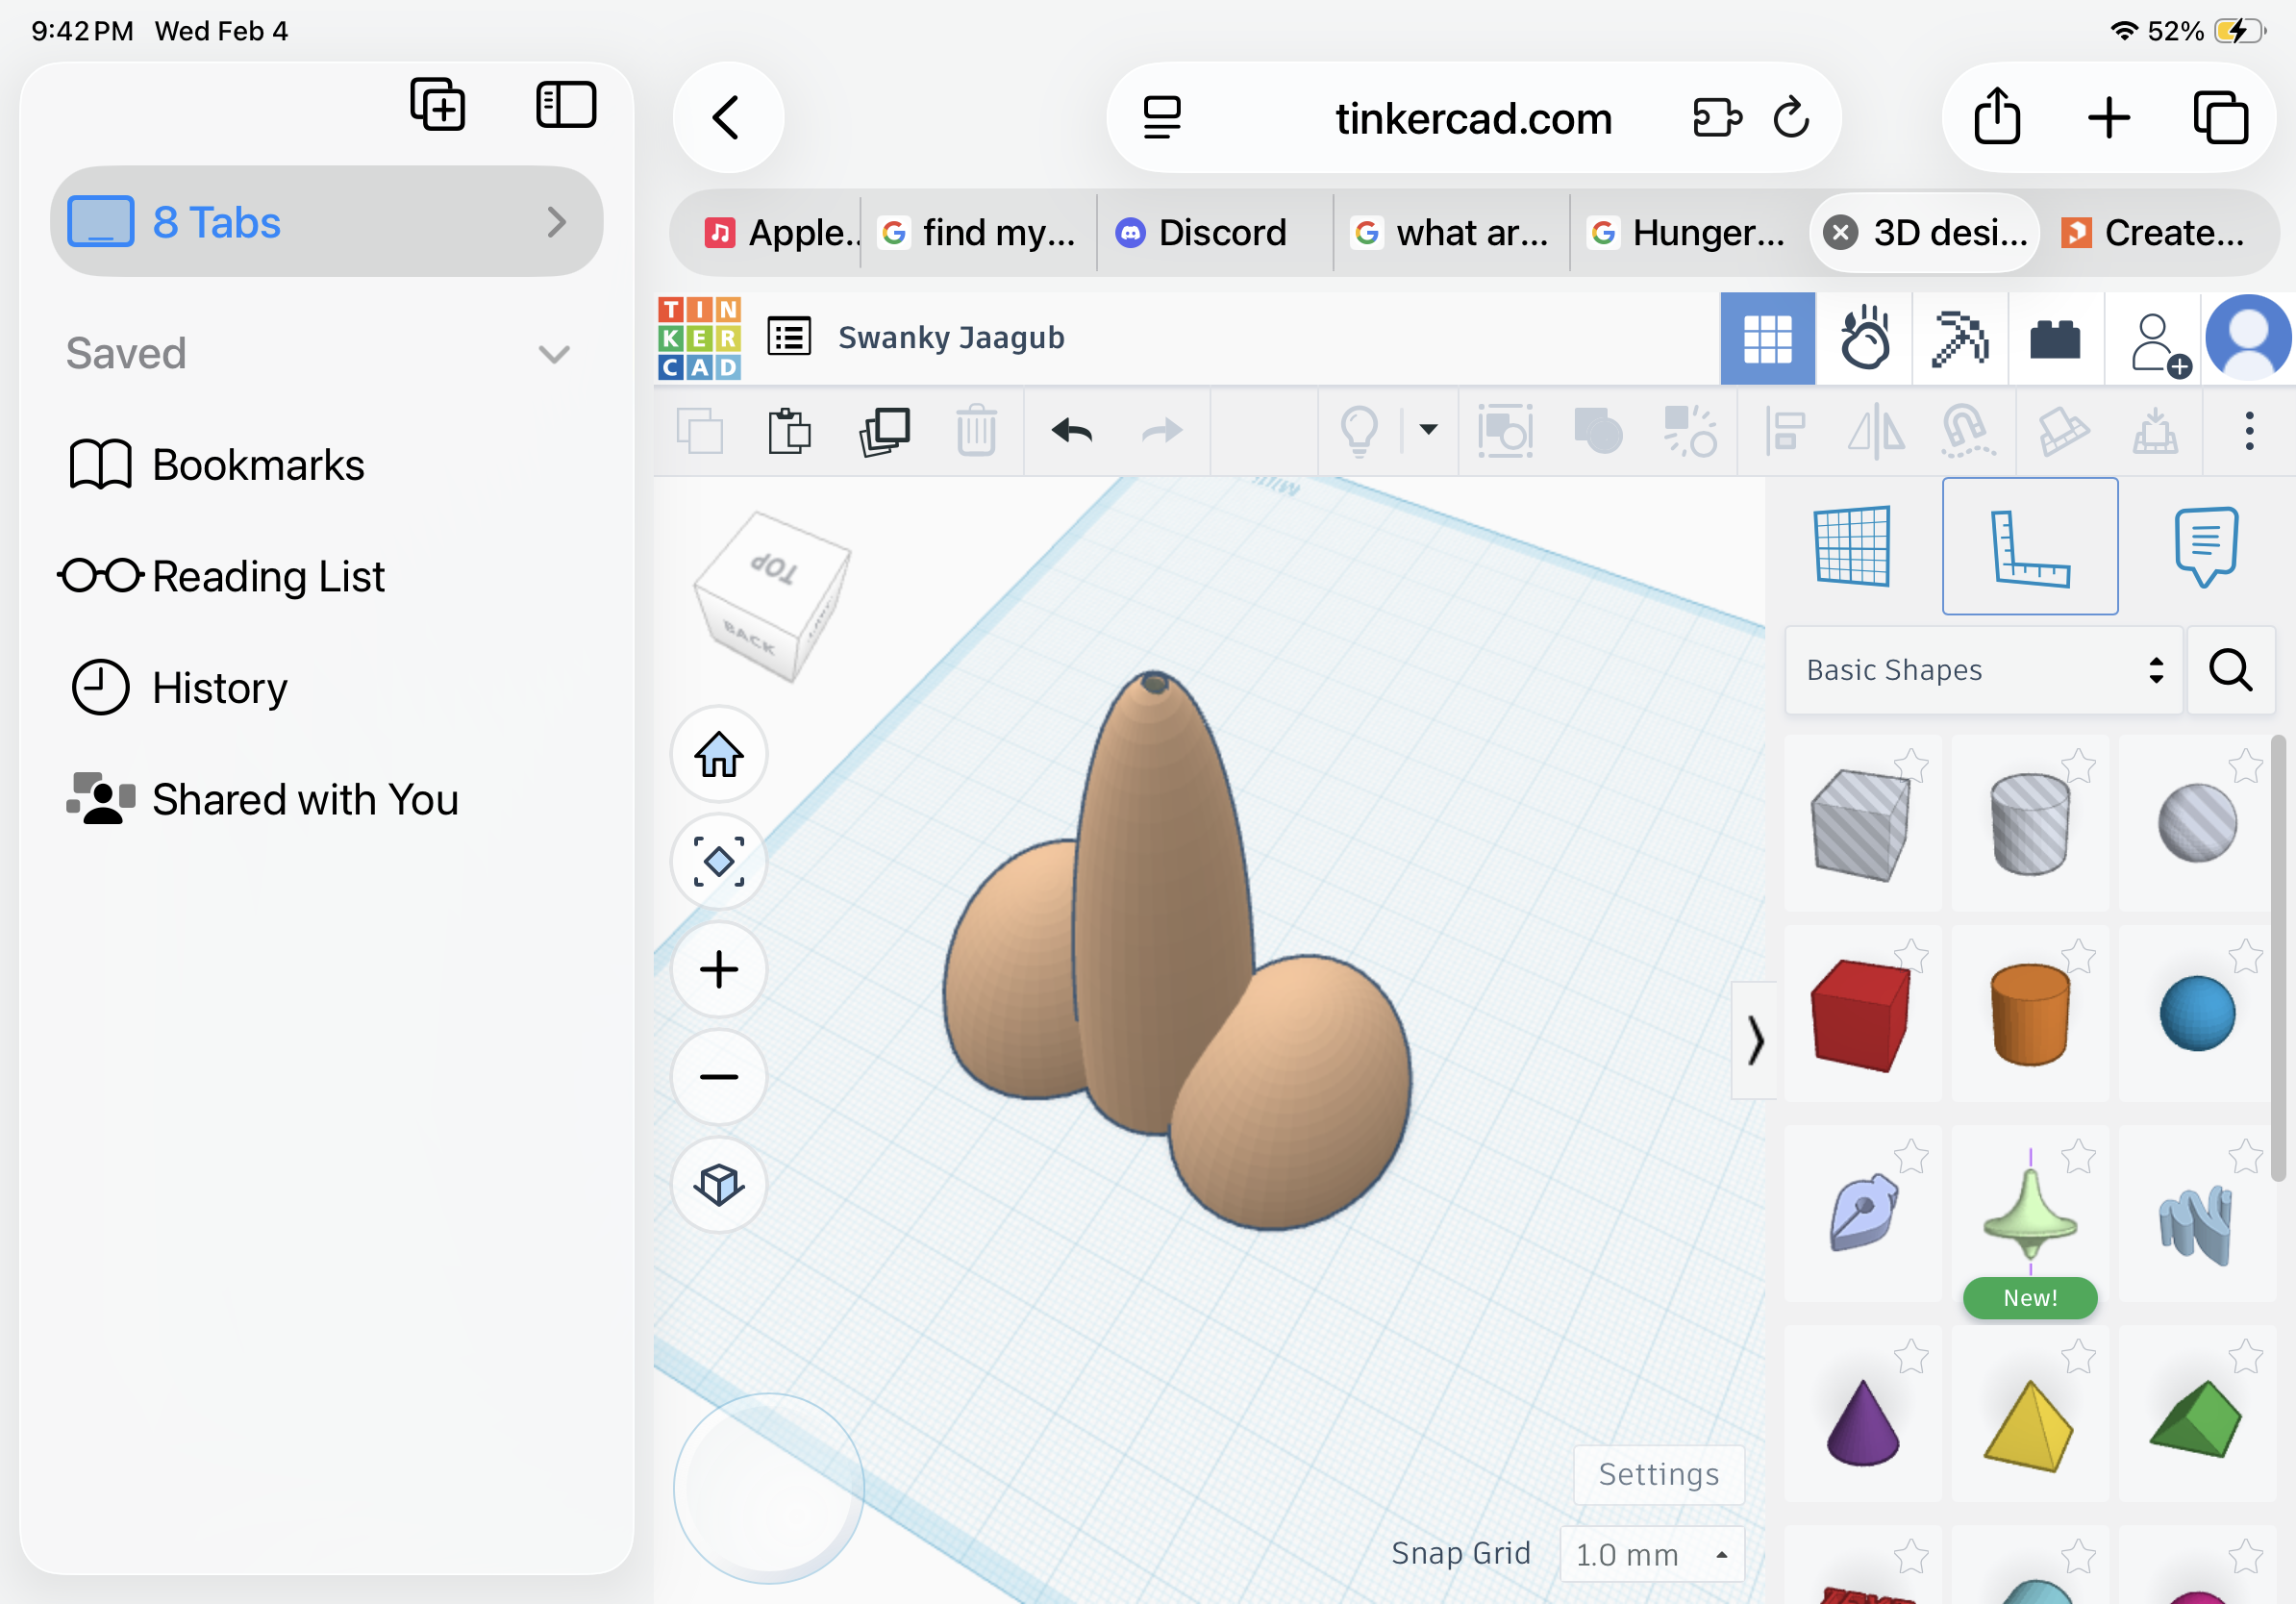Redo the action
The width and height of the screenshot is (2296, 1604).
pos(1162,432)
